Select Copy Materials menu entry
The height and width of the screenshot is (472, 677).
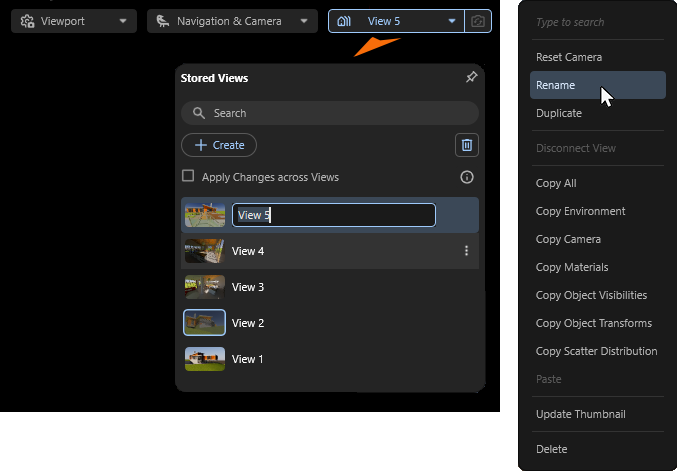(x=598, y=267)
